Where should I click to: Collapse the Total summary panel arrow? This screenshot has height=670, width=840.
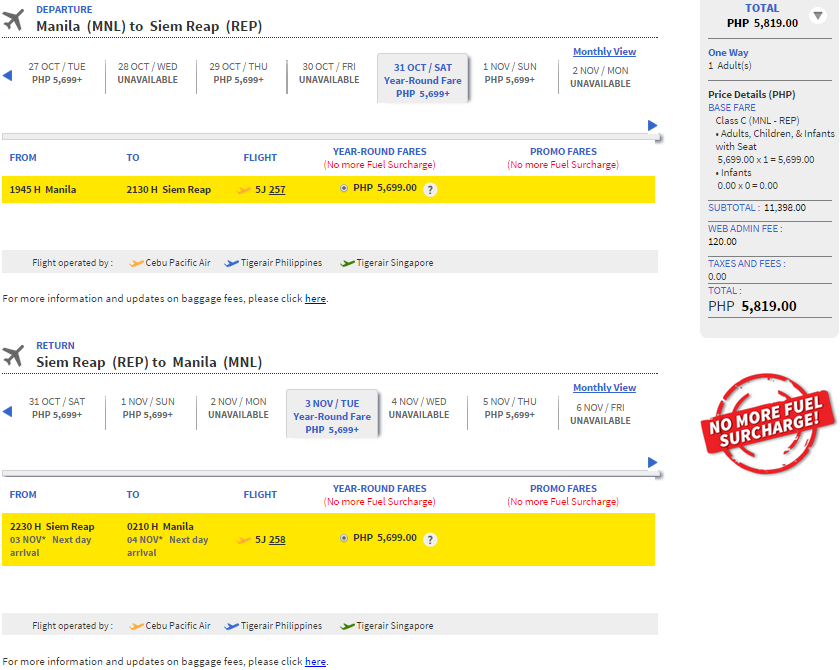click(817, 15)
